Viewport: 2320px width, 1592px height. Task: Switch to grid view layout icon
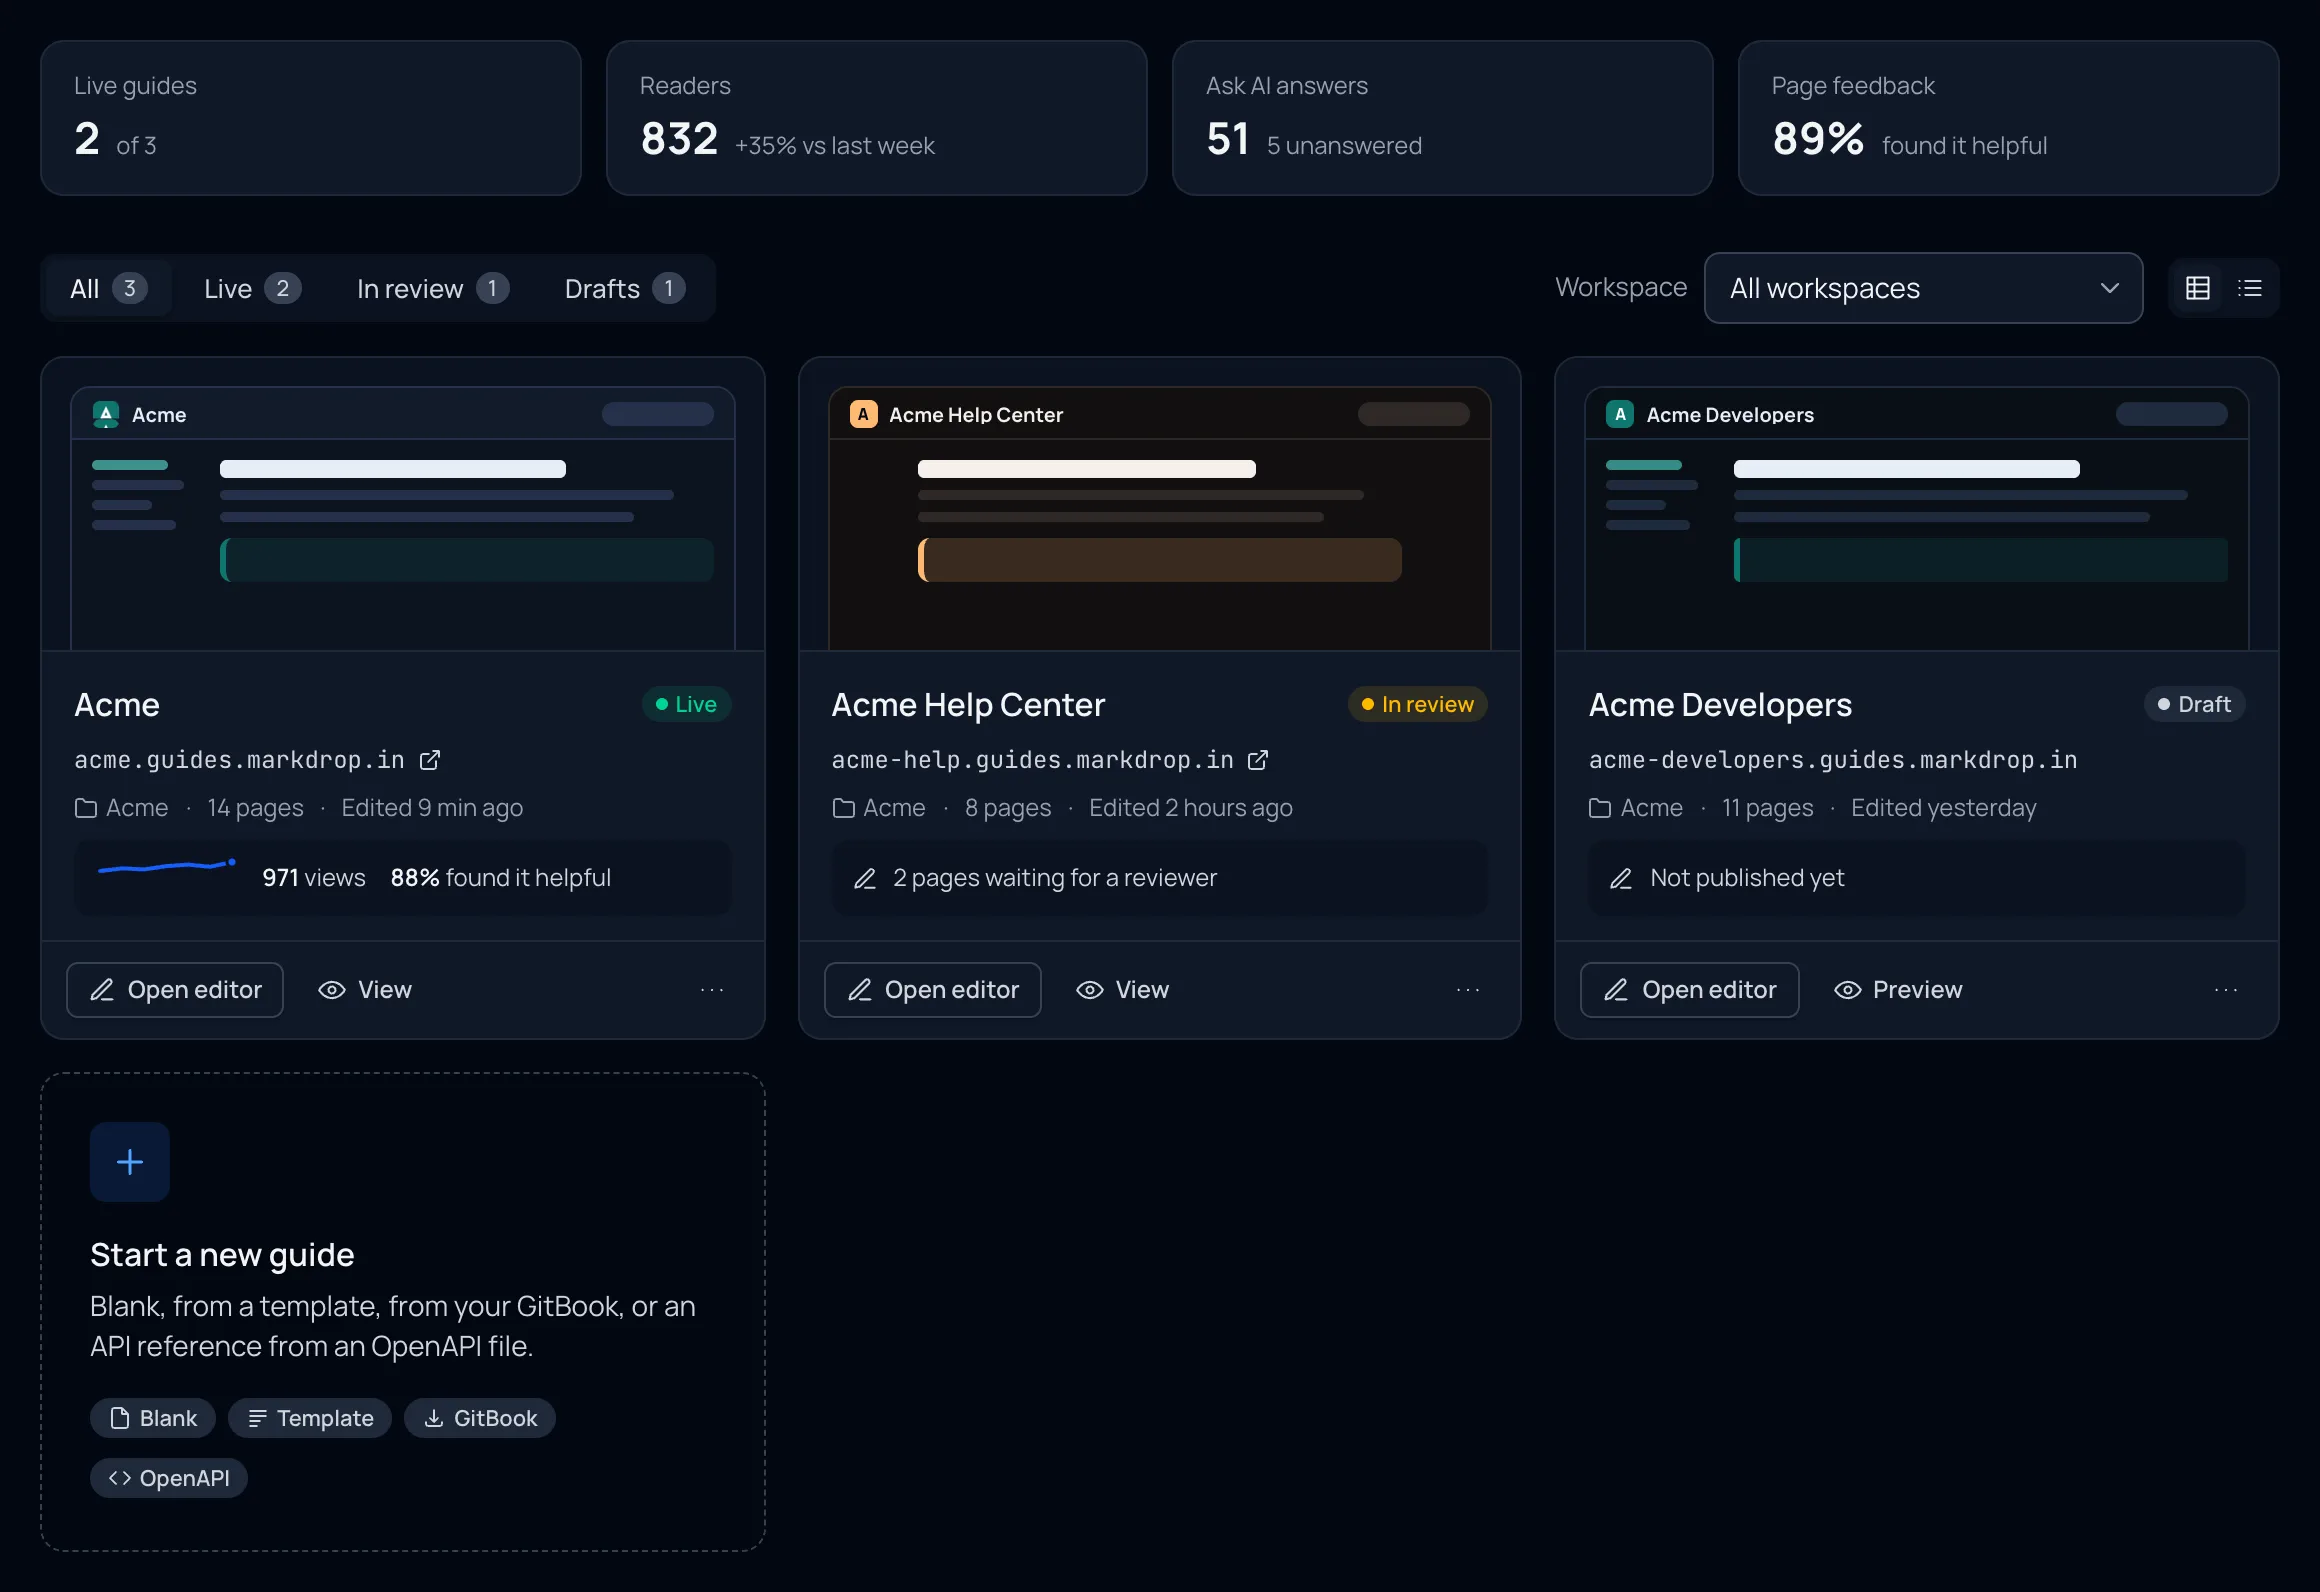coord(2198,288)
